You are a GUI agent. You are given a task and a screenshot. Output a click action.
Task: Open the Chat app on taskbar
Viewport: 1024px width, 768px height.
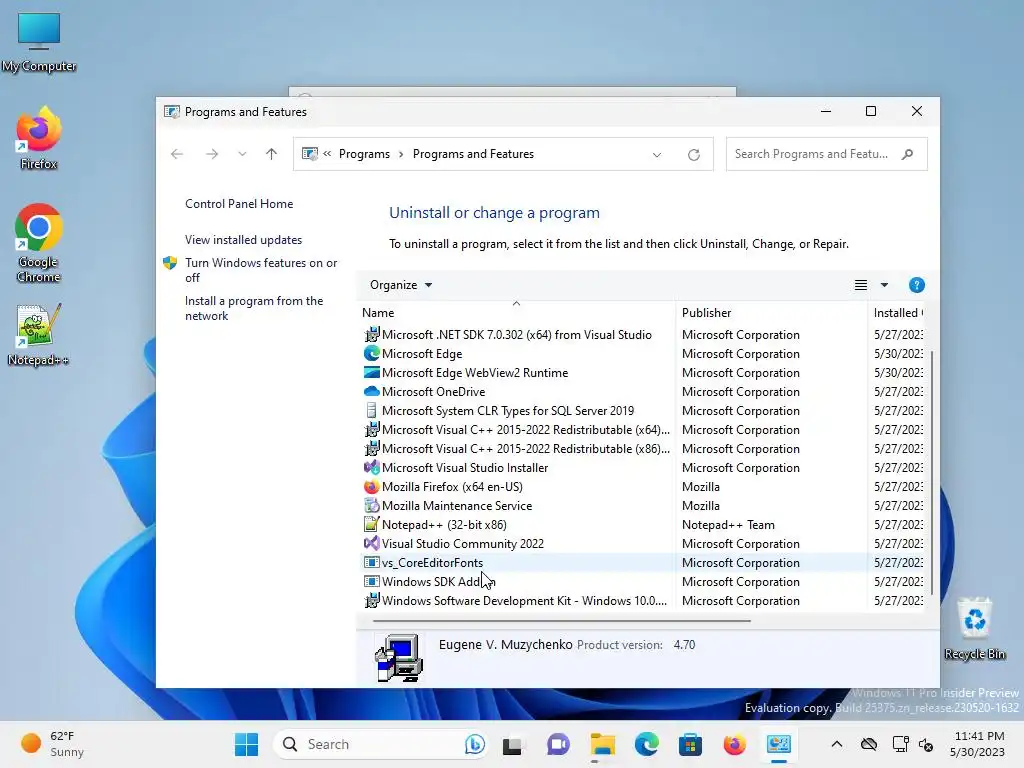[558, 744]
